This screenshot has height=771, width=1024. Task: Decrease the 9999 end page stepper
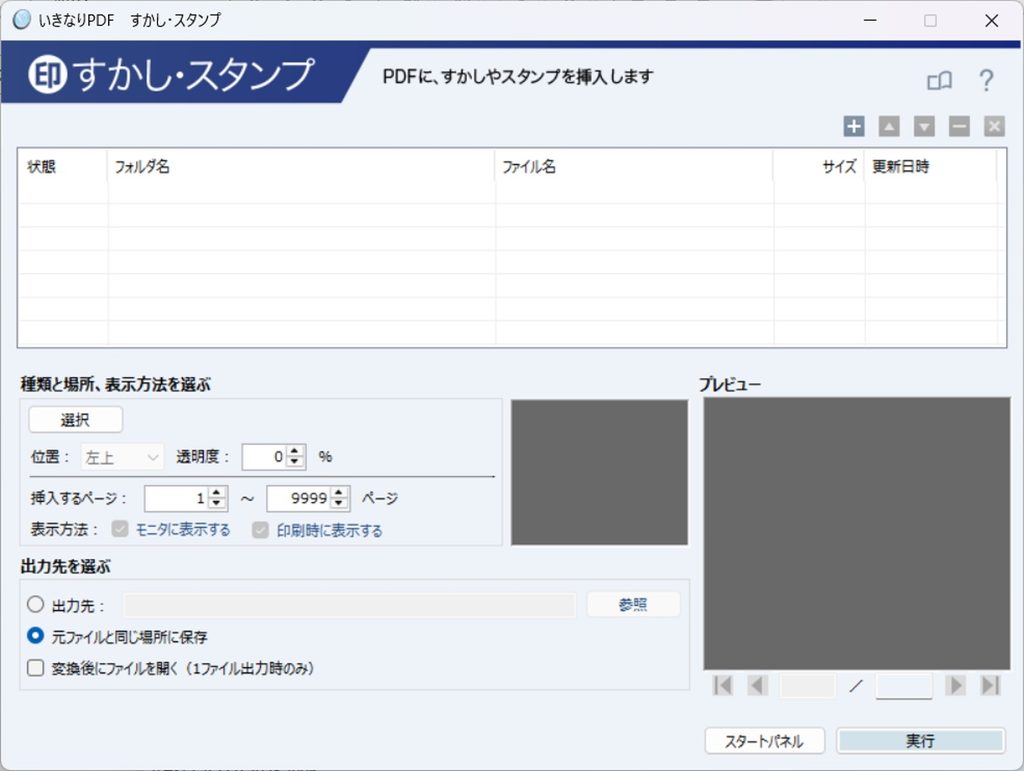click(x=338, y=503)
